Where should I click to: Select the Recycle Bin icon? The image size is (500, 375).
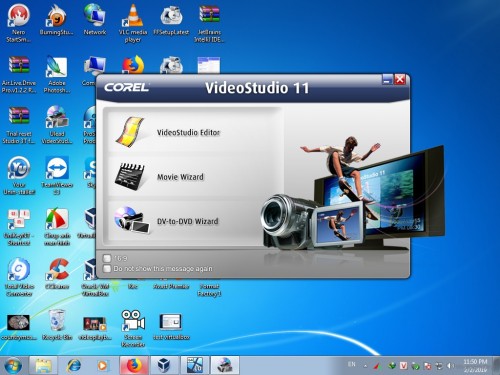(x=57, y=325)
